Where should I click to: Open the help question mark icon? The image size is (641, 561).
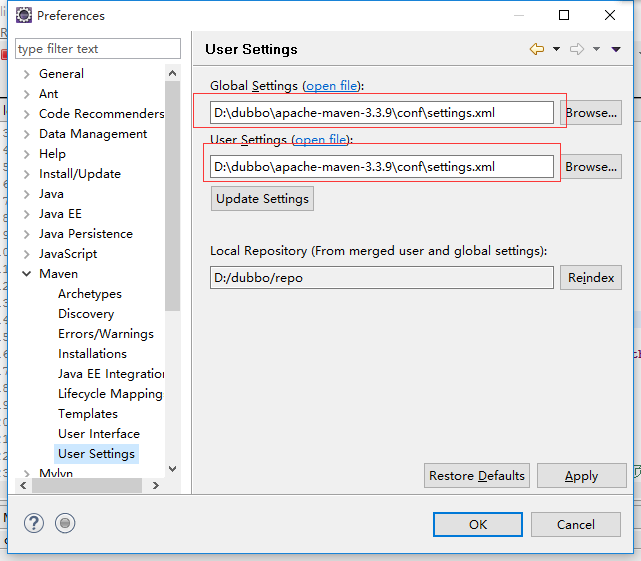pos(34,523)
